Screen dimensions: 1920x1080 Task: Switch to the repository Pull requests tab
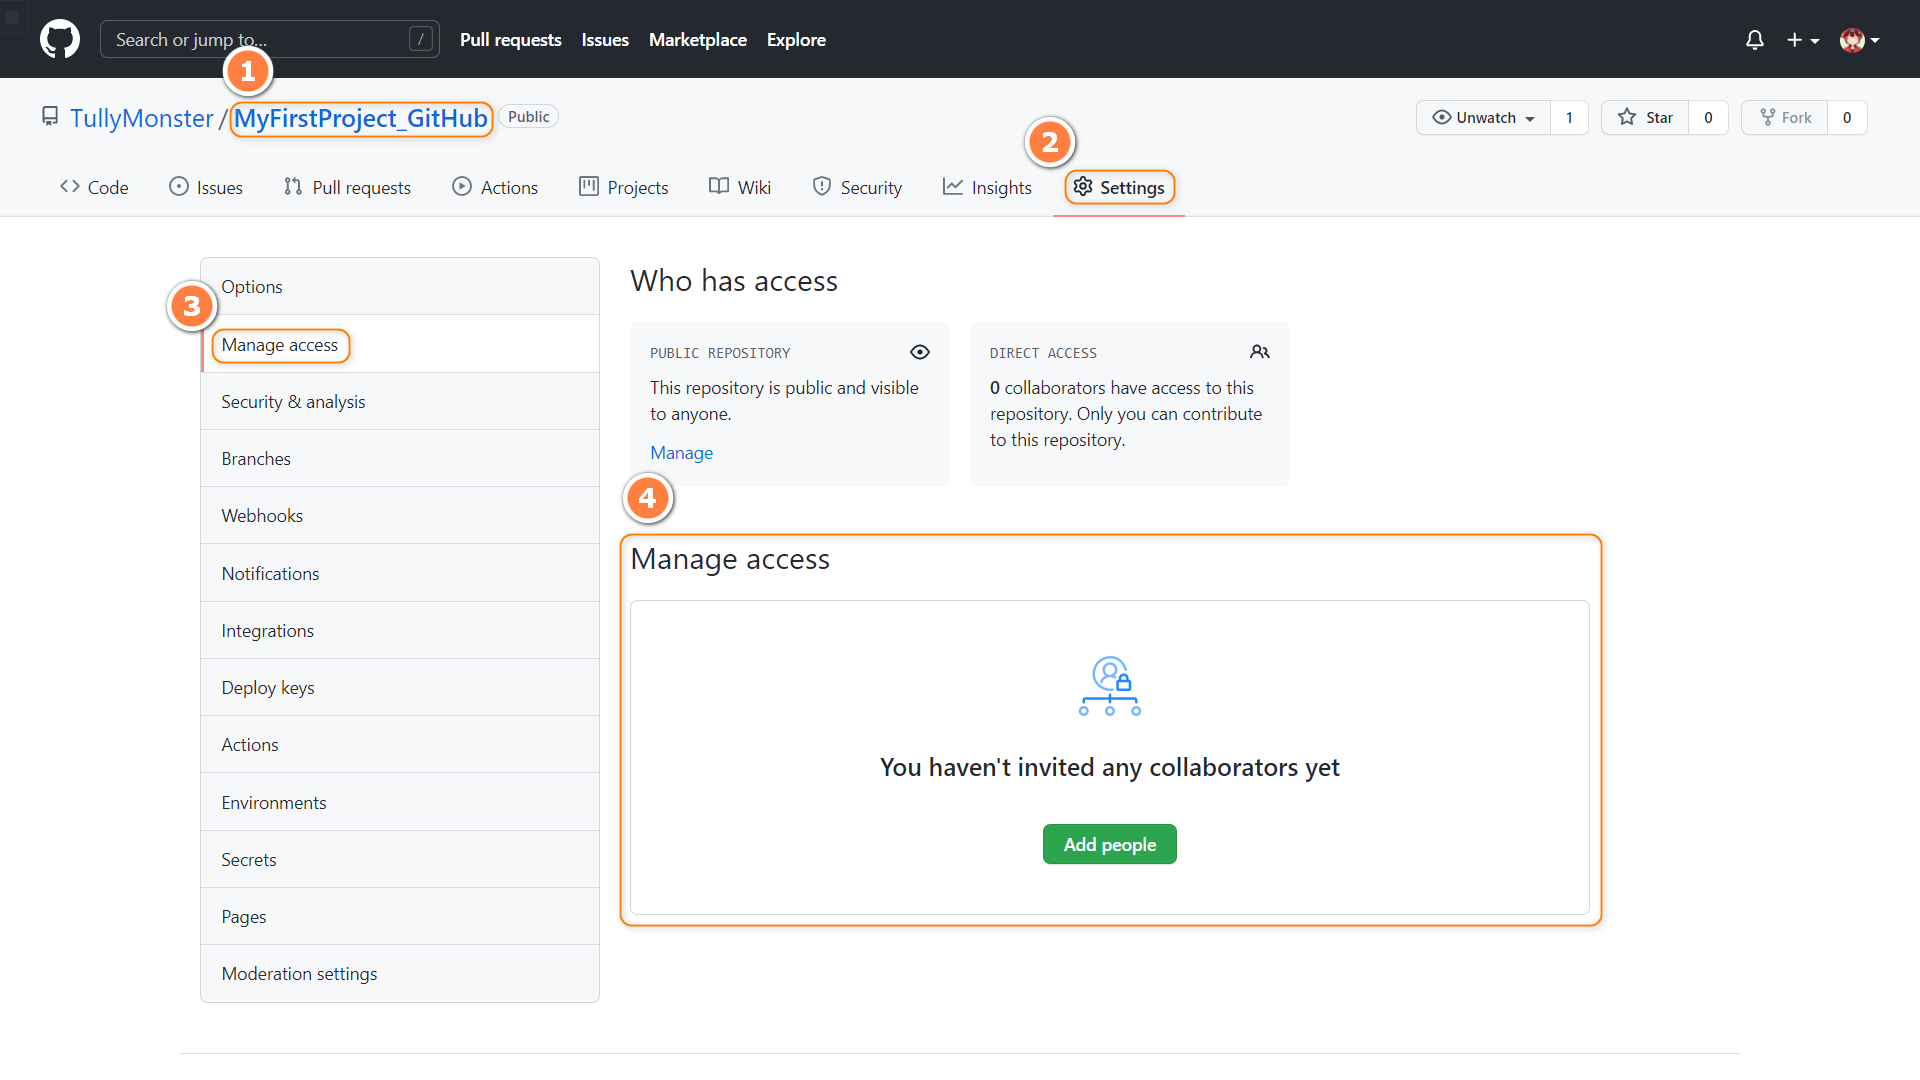pyautogui.click(x=347, y=187)
